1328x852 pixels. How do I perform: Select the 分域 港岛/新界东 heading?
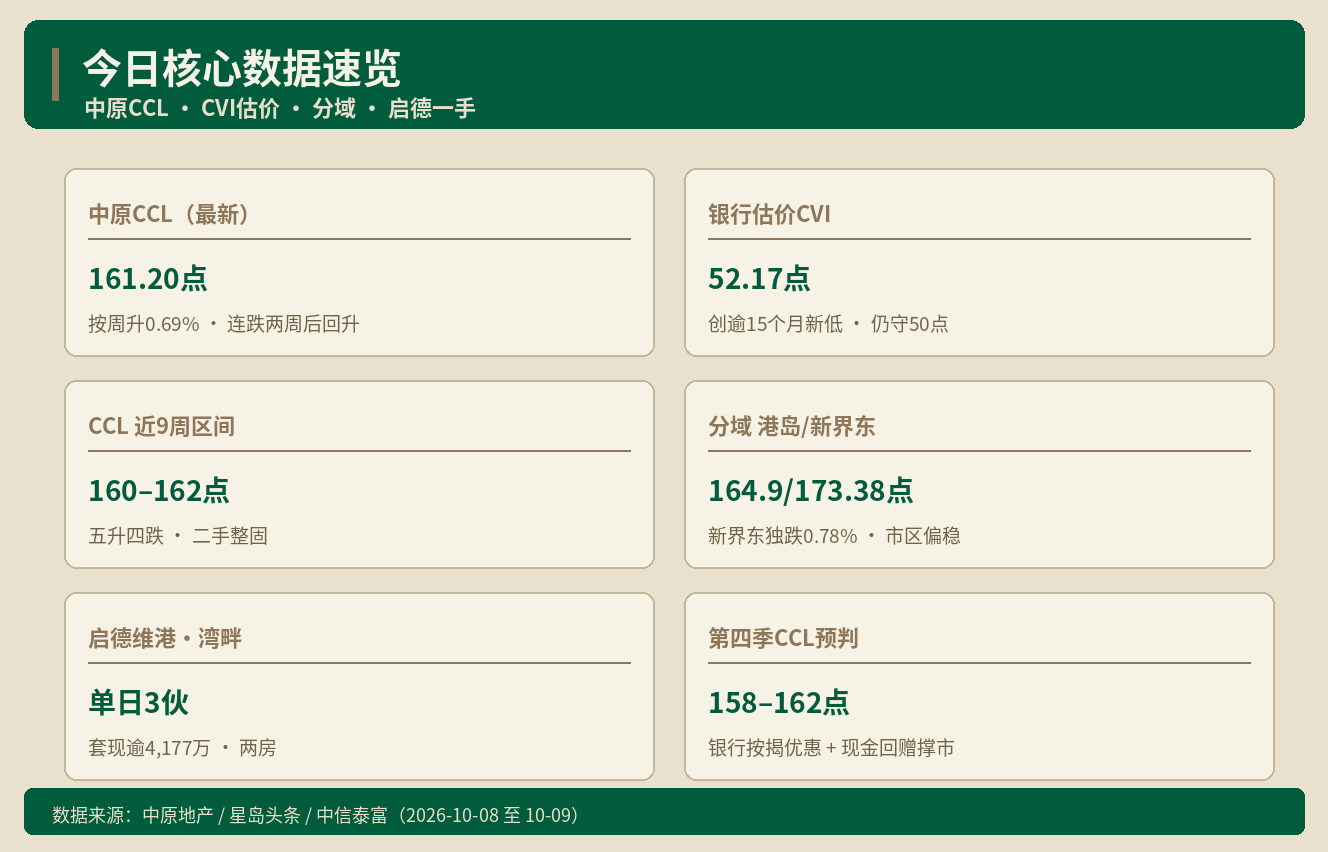(x=791, y=427)
